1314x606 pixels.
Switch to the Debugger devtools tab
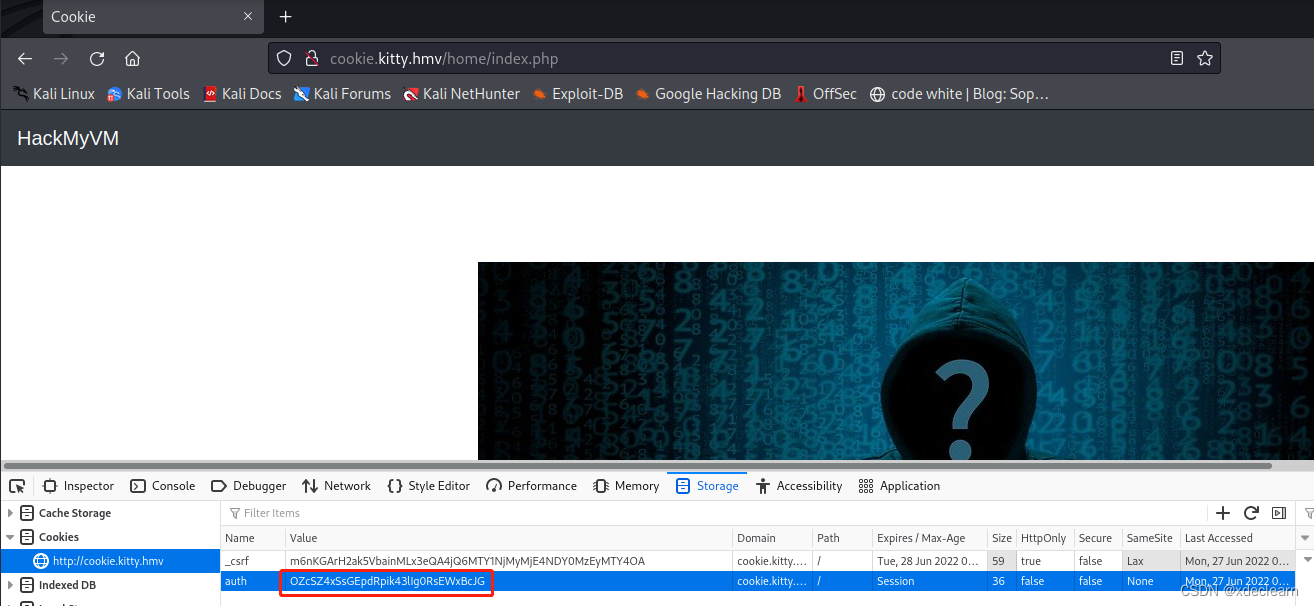[x=248, y=486]
